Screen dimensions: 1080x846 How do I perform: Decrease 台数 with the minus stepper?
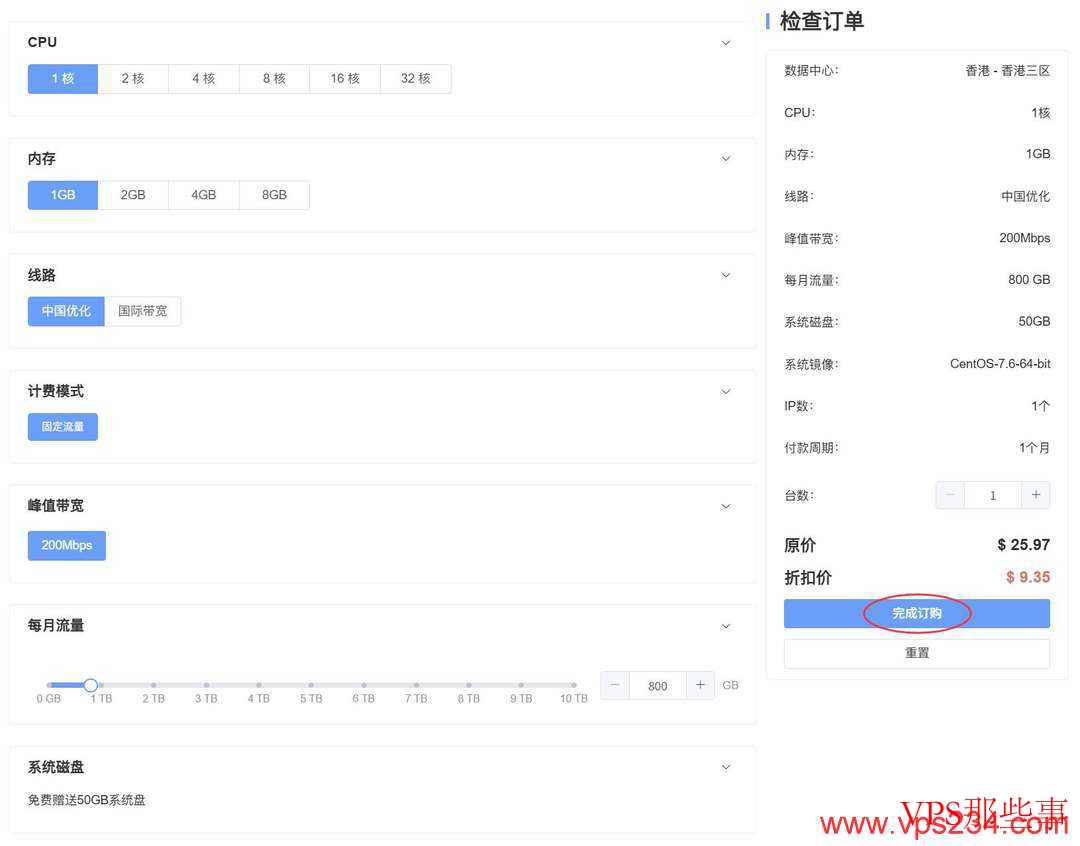click(949, 494)
